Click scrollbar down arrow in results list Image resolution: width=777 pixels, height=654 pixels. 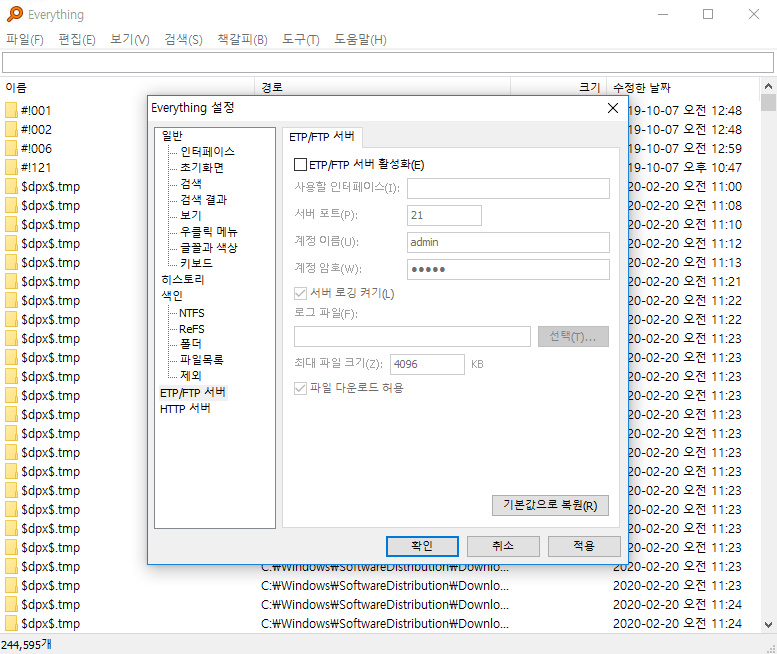(768, 624)
